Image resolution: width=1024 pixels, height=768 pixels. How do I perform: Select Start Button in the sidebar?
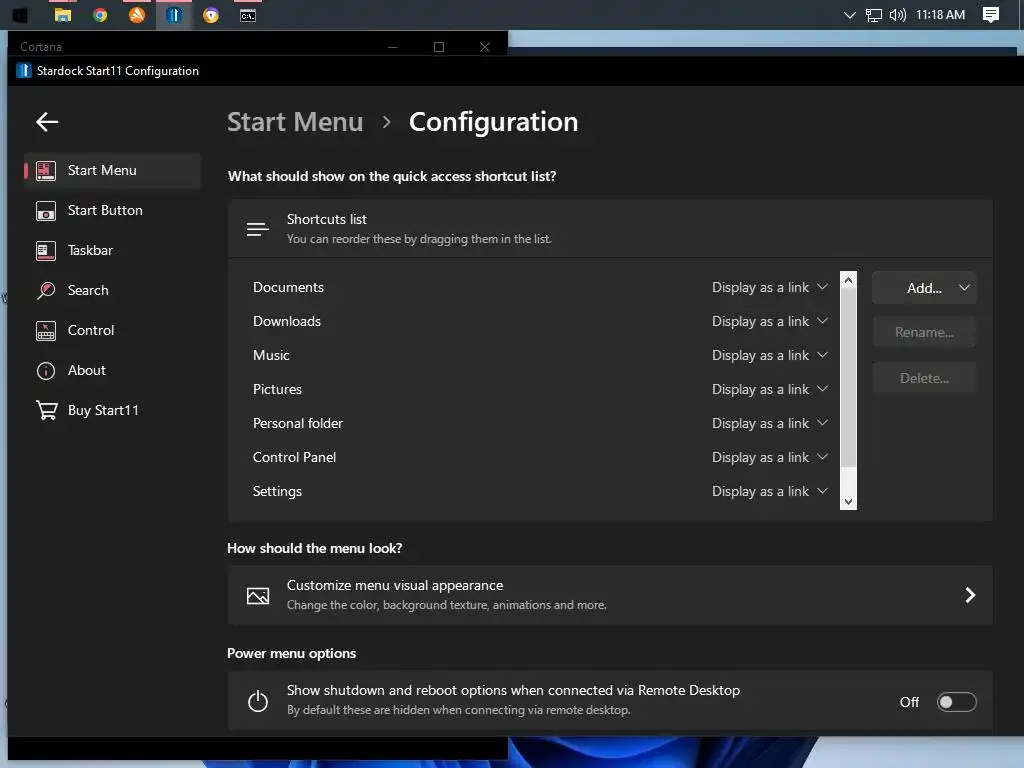(x=112, y=211)
